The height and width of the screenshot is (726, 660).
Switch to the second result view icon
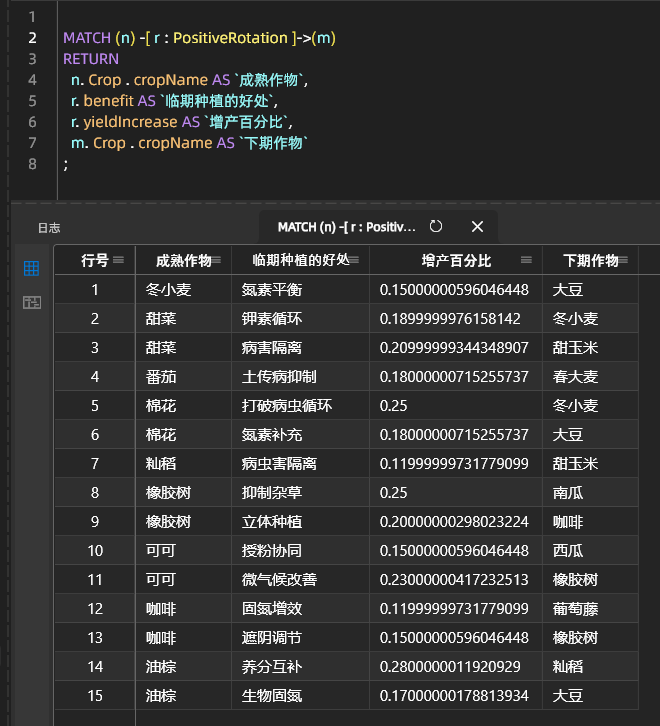click(x=31, y=302)
